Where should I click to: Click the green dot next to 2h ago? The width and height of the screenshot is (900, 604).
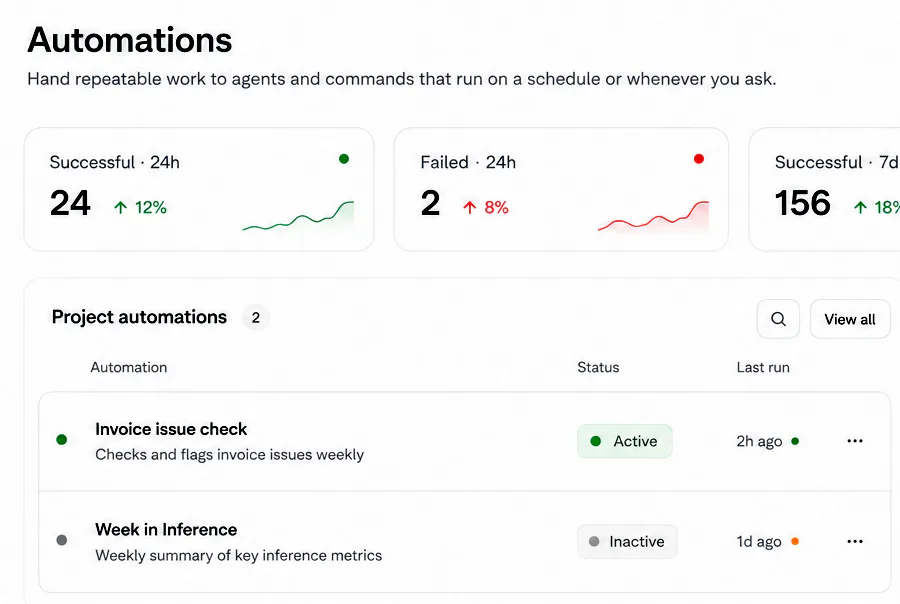(x=795, y=441)
